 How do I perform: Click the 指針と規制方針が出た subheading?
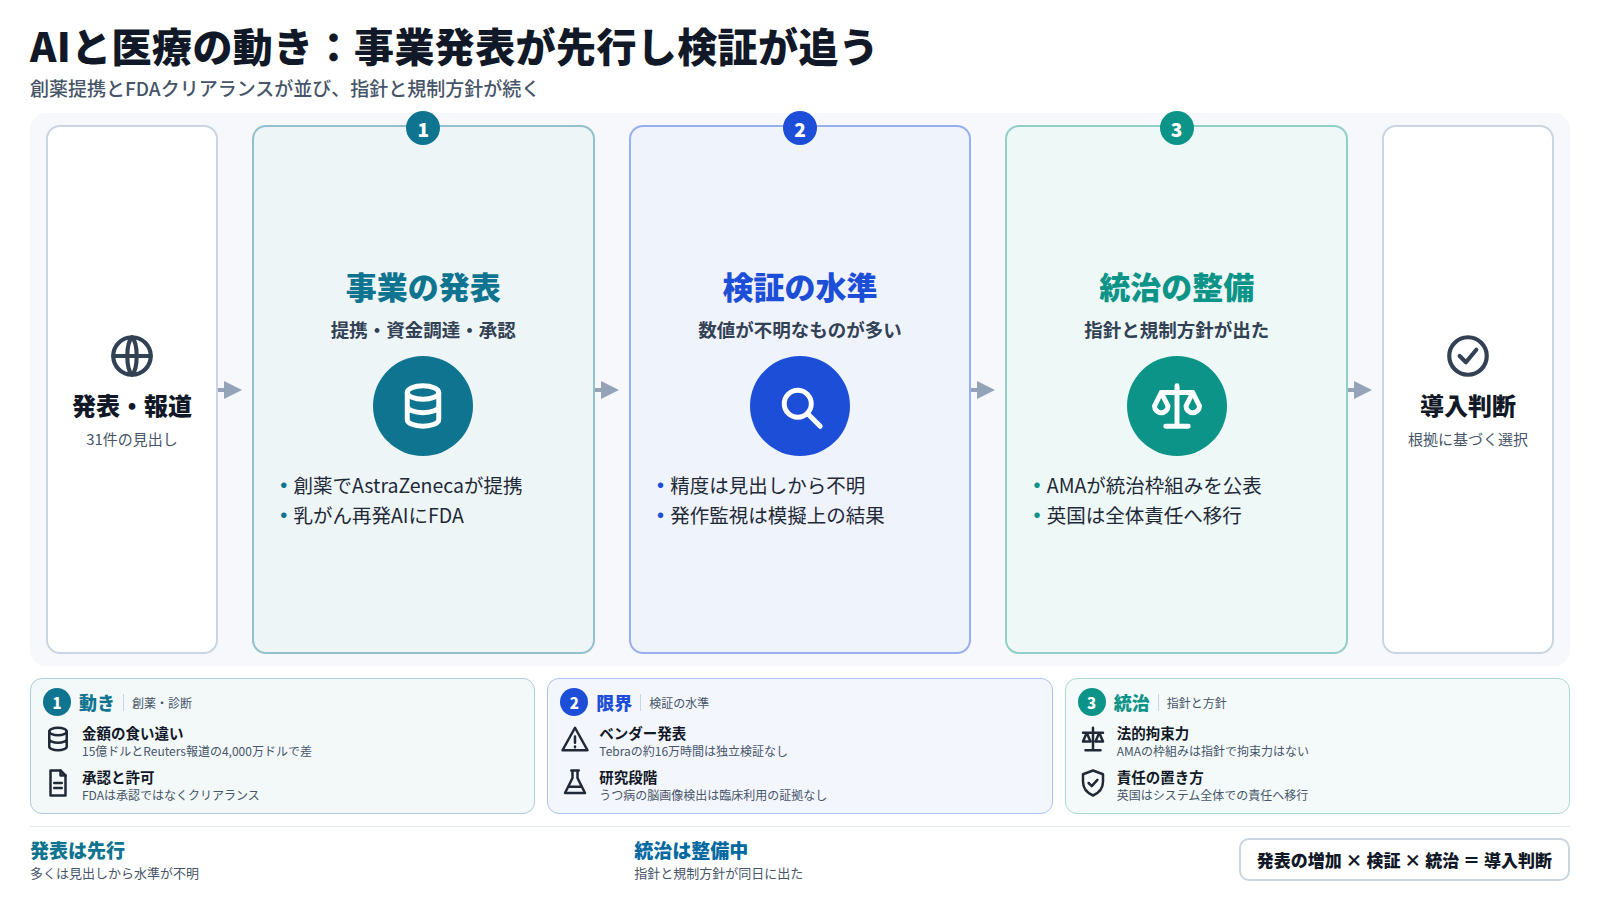[1177, 330]
